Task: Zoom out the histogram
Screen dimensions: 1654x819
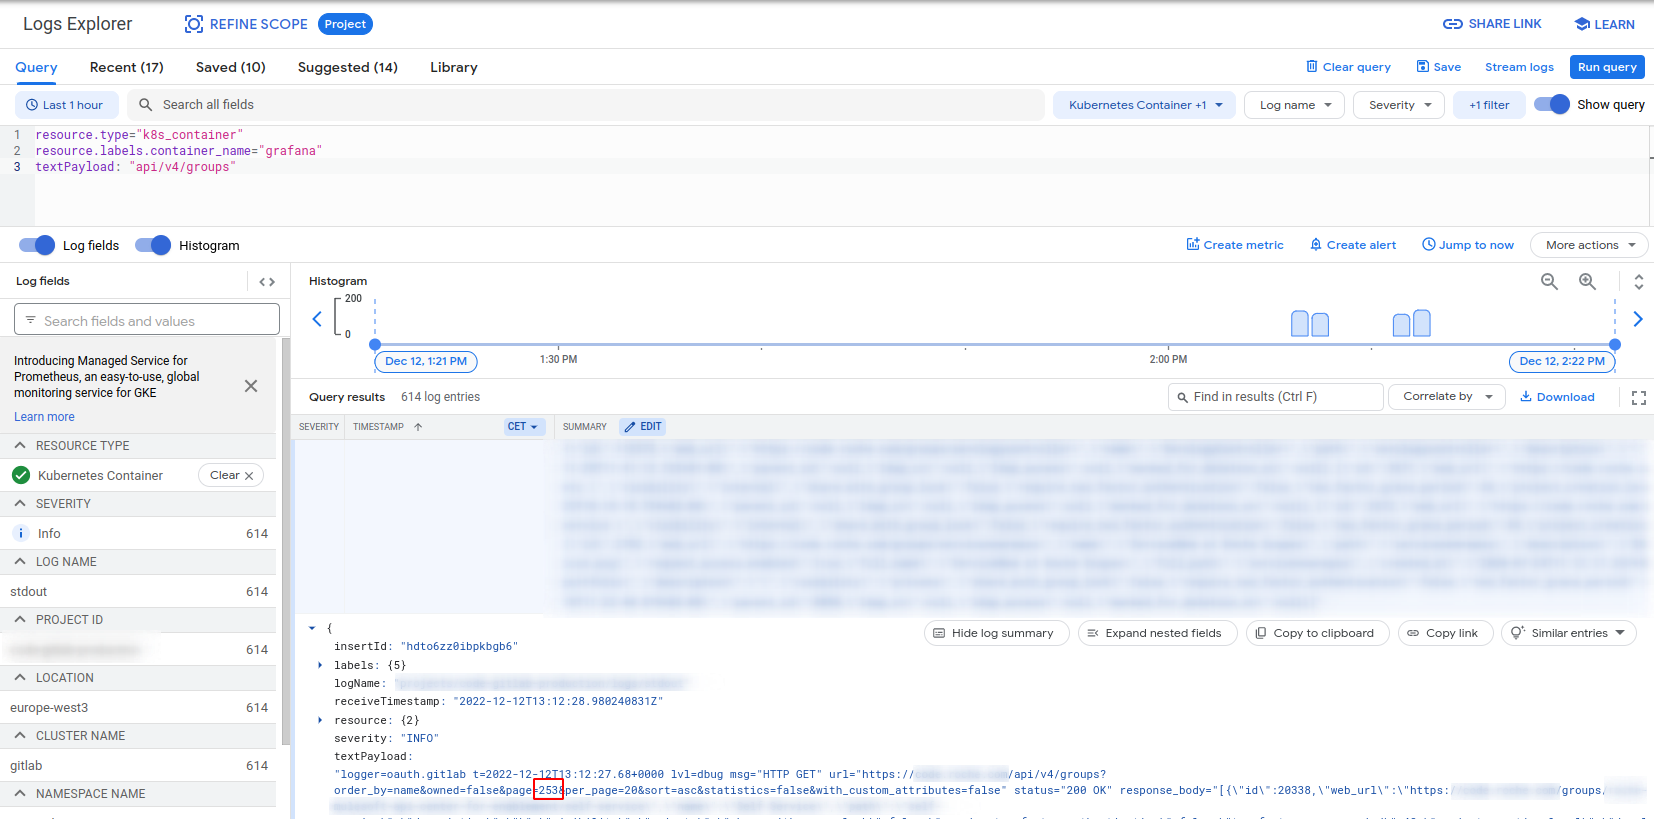Action: (x=1549, y=282)
